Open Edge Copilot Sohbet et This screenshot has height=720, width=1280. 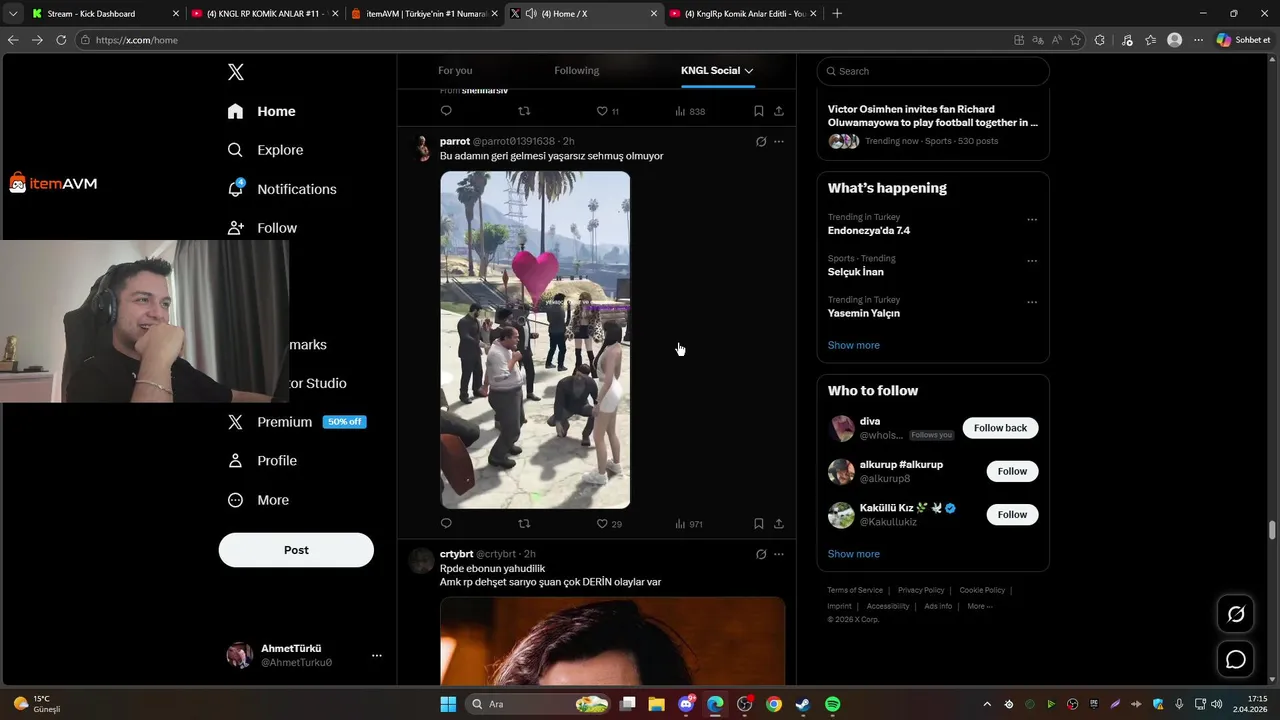click(x=1243, y=40)
